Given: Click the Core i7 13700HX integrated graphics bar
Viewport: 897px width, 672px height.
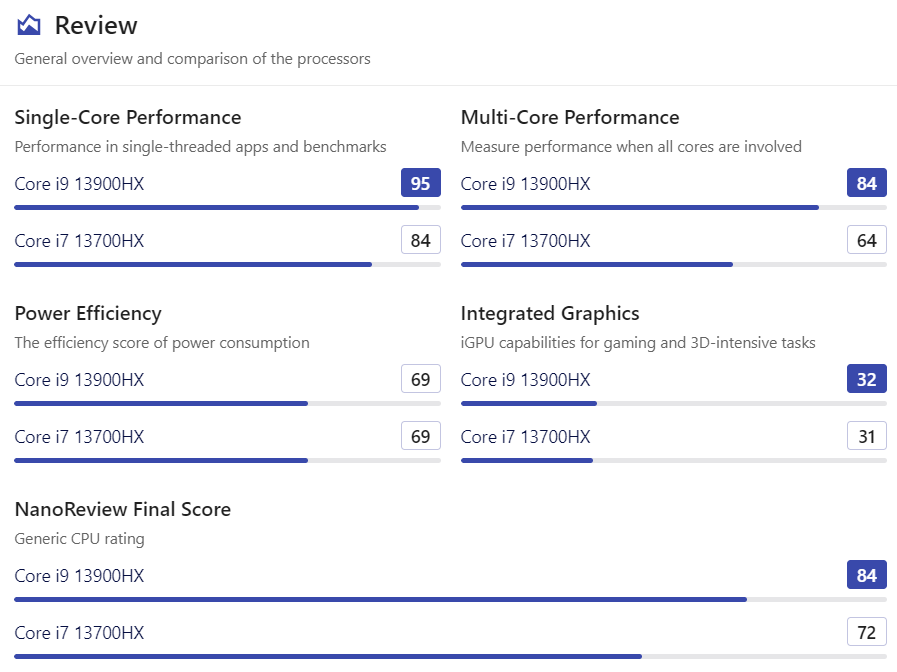Looking at the screenshot, I should [527, 460].
